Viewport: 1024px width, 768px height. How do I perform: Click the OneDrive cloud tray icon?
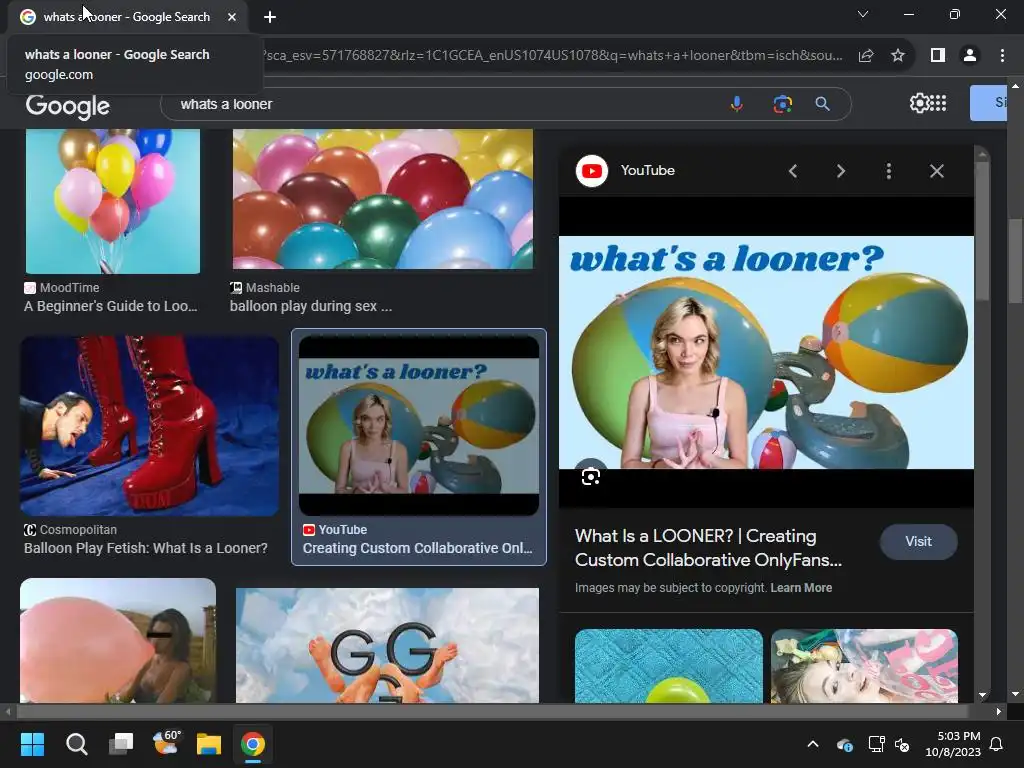[845, 744]
